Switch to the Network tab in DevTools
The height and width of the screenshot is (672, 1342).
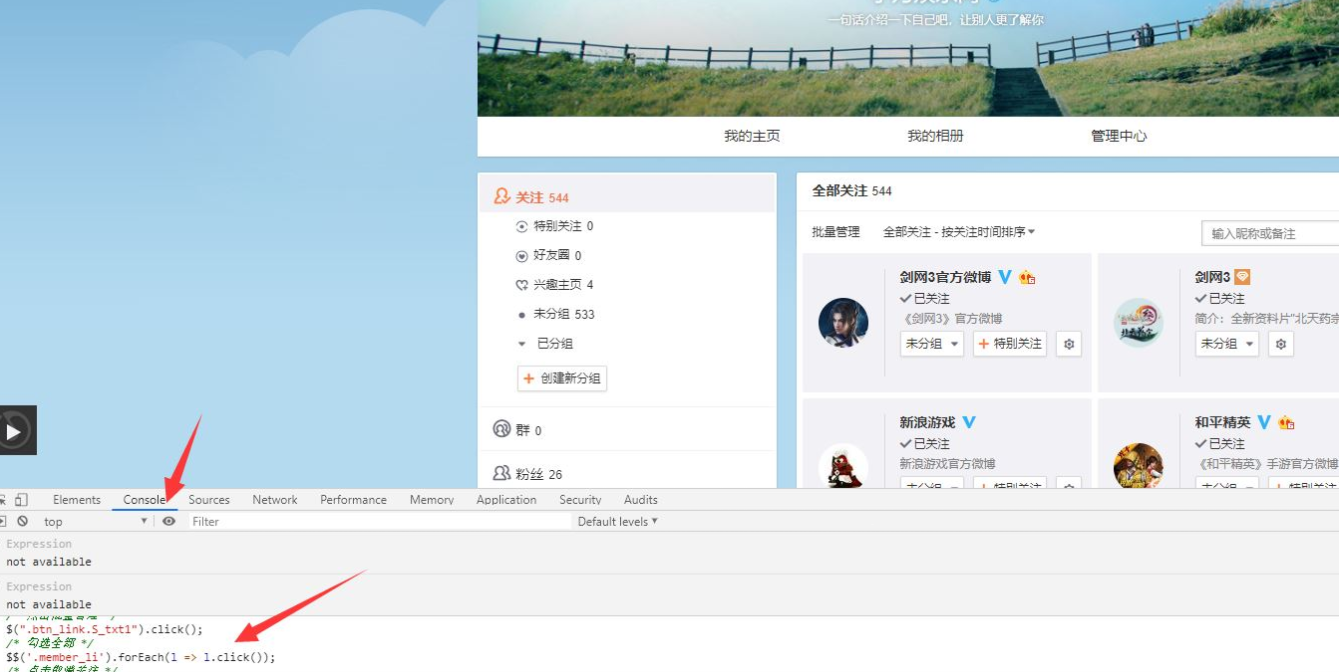pyautogui.click(x=274, y=500)
